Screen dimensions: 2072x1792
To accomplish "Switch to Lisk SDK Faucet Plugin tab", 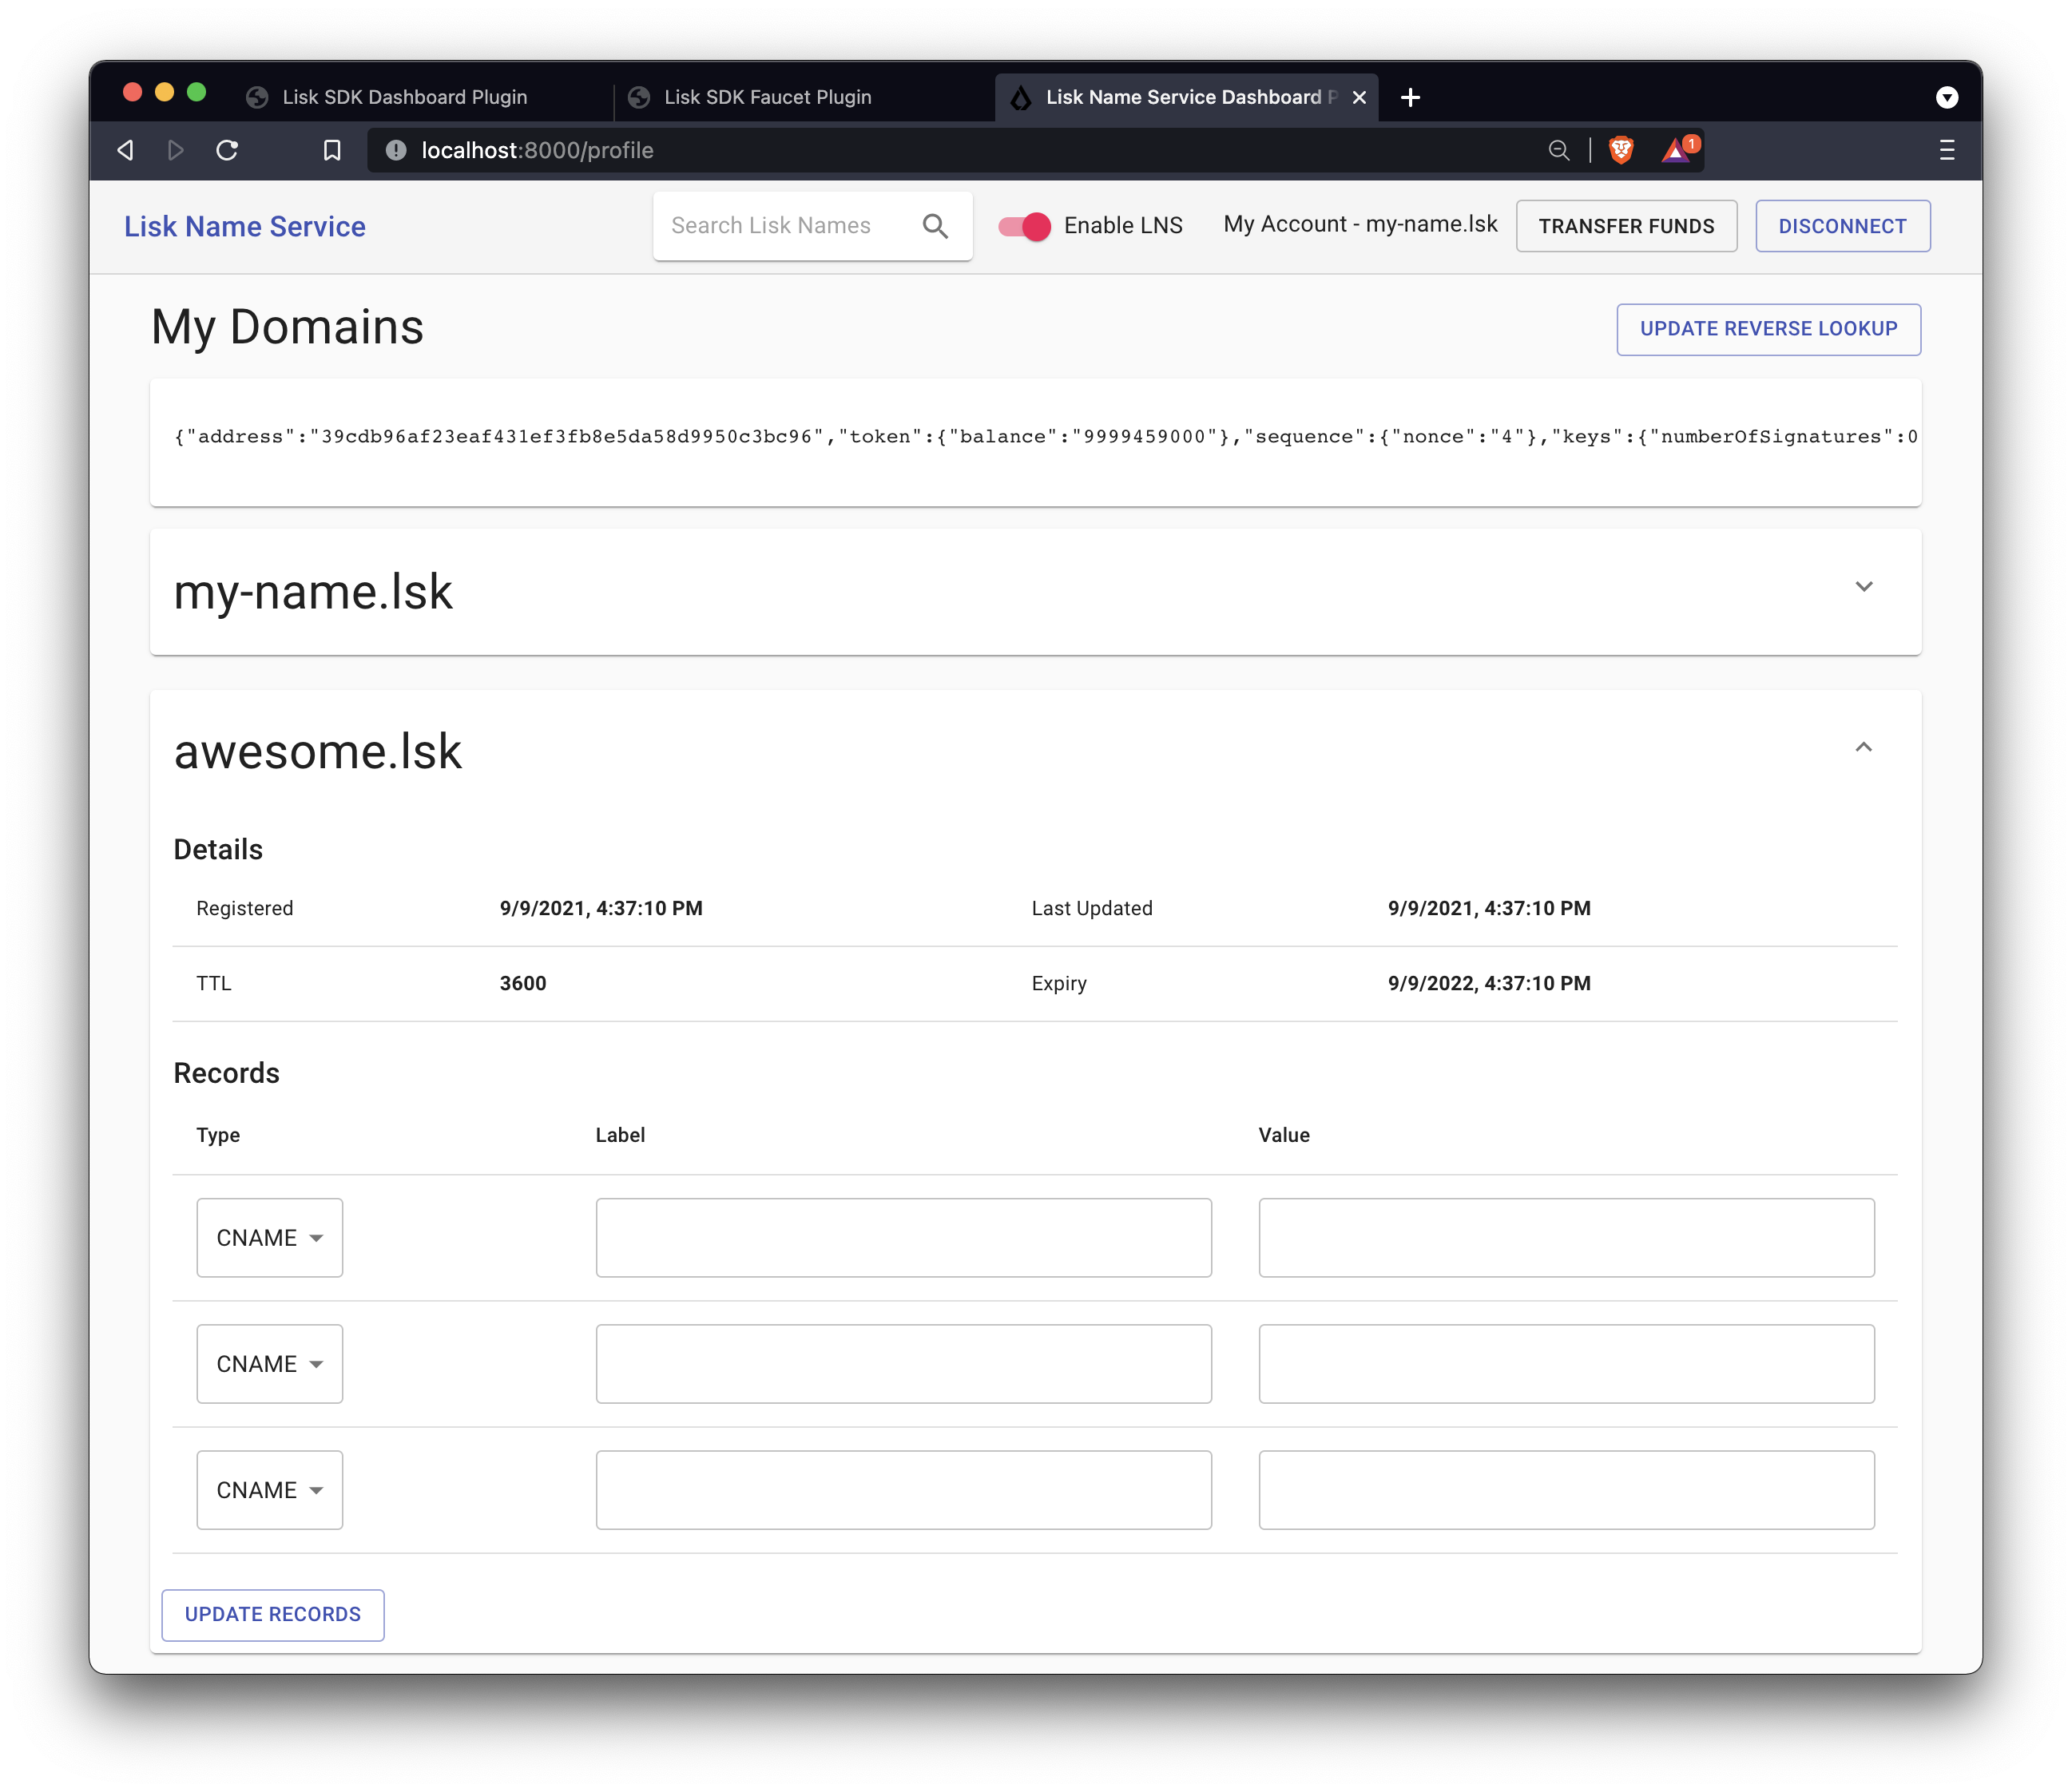I will click(x=767, y=97).
